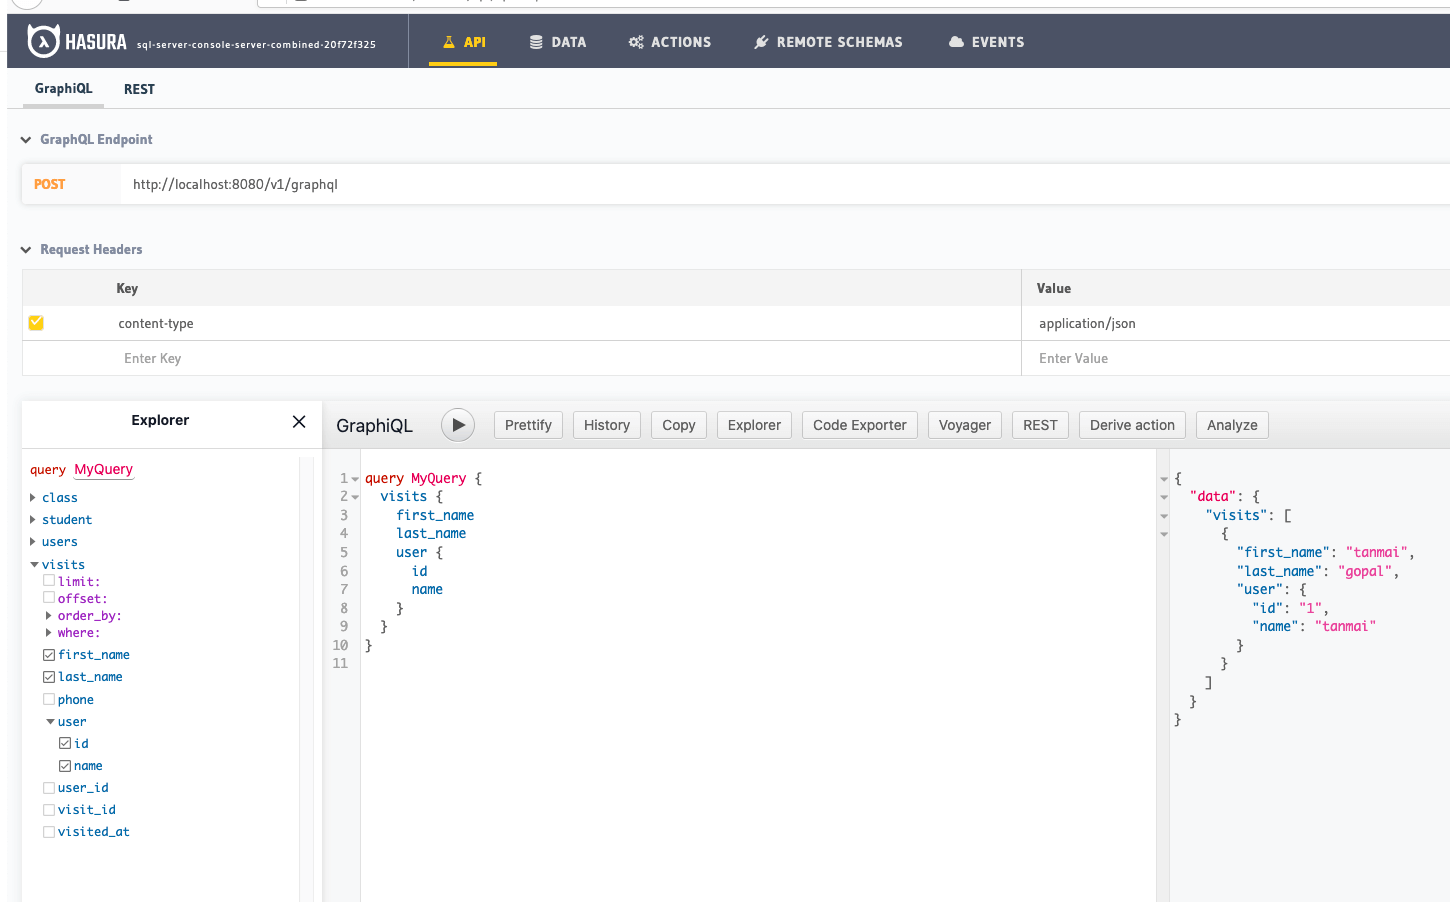Viewport: 1450px width, 902px height.
Task: Open the Code Exporter
Action: pyautogui.click(x=859, y=425)
